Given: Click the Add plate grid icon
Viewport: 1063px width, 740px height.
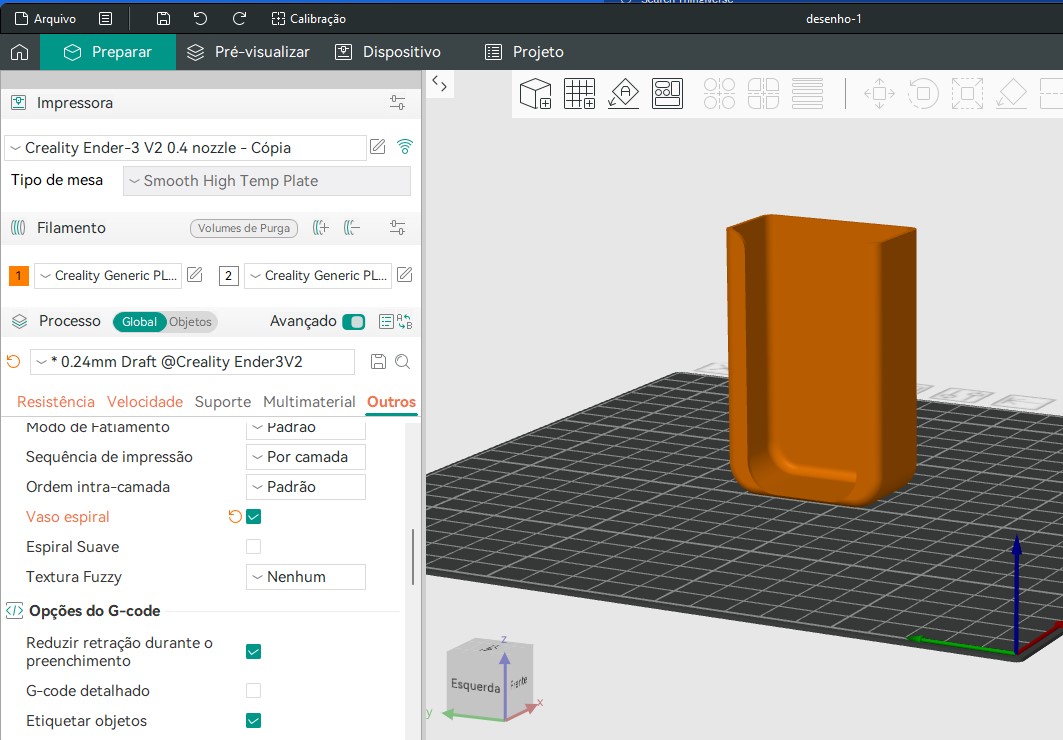Looking at the screenshot, I should 580,94.
